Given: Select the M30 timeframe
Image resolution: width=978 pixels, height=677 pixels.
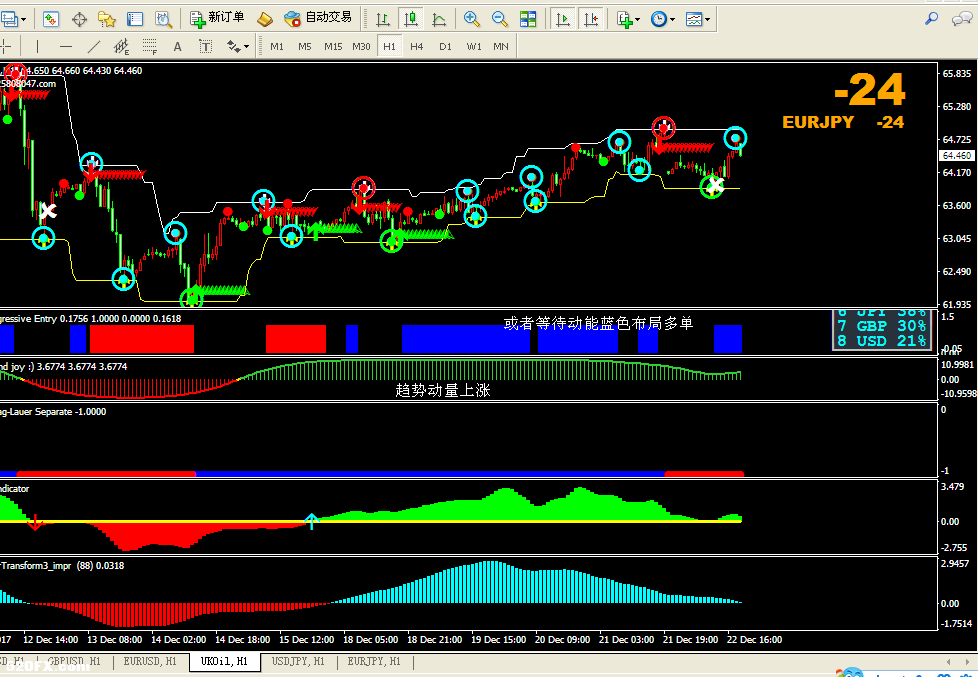Looking at the screenshot, I should (x=361, y=46).
